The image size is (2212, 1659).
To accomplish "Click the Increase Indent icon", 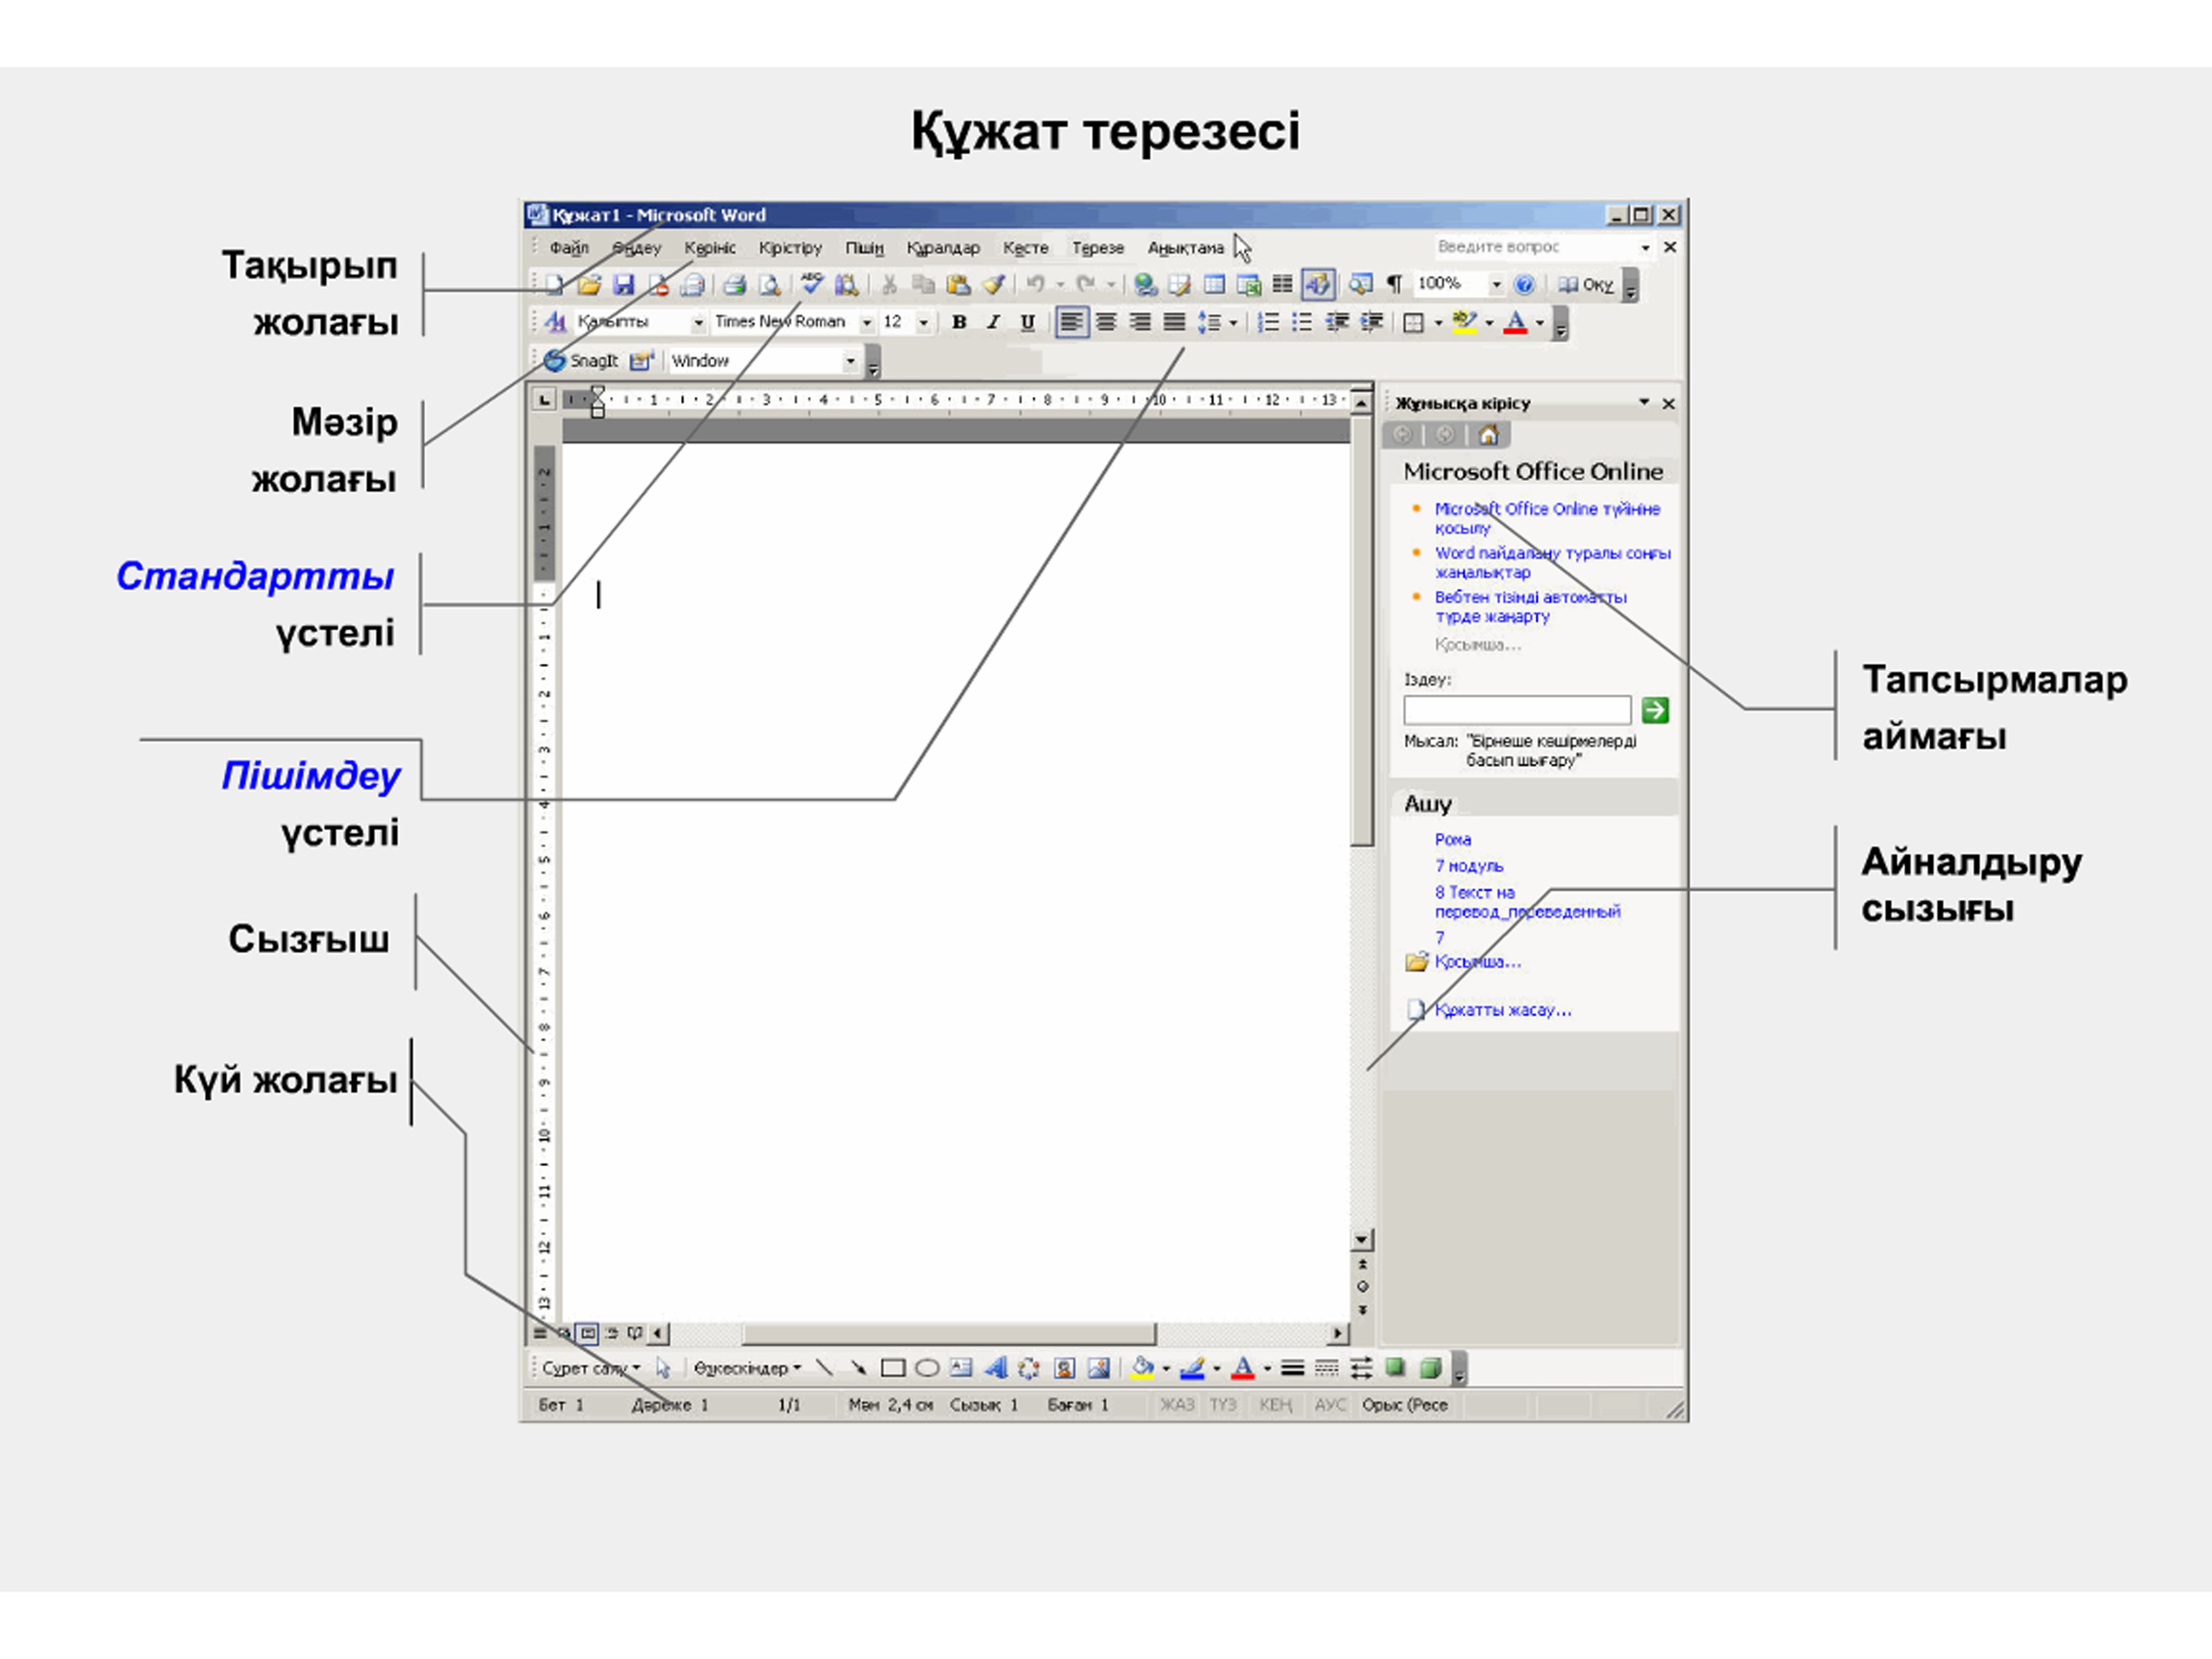I will [x=1372, y=322].
